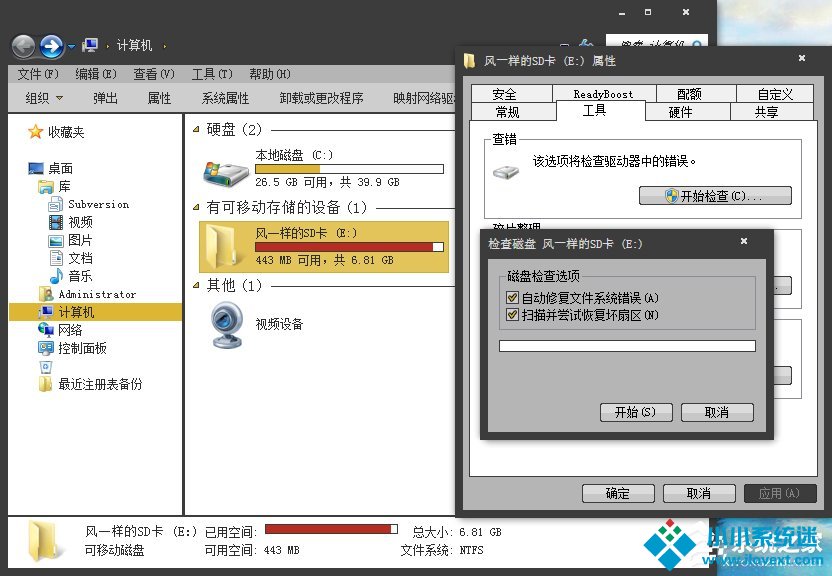Expand the arrow after 计算机 breadcrumb

164,46
